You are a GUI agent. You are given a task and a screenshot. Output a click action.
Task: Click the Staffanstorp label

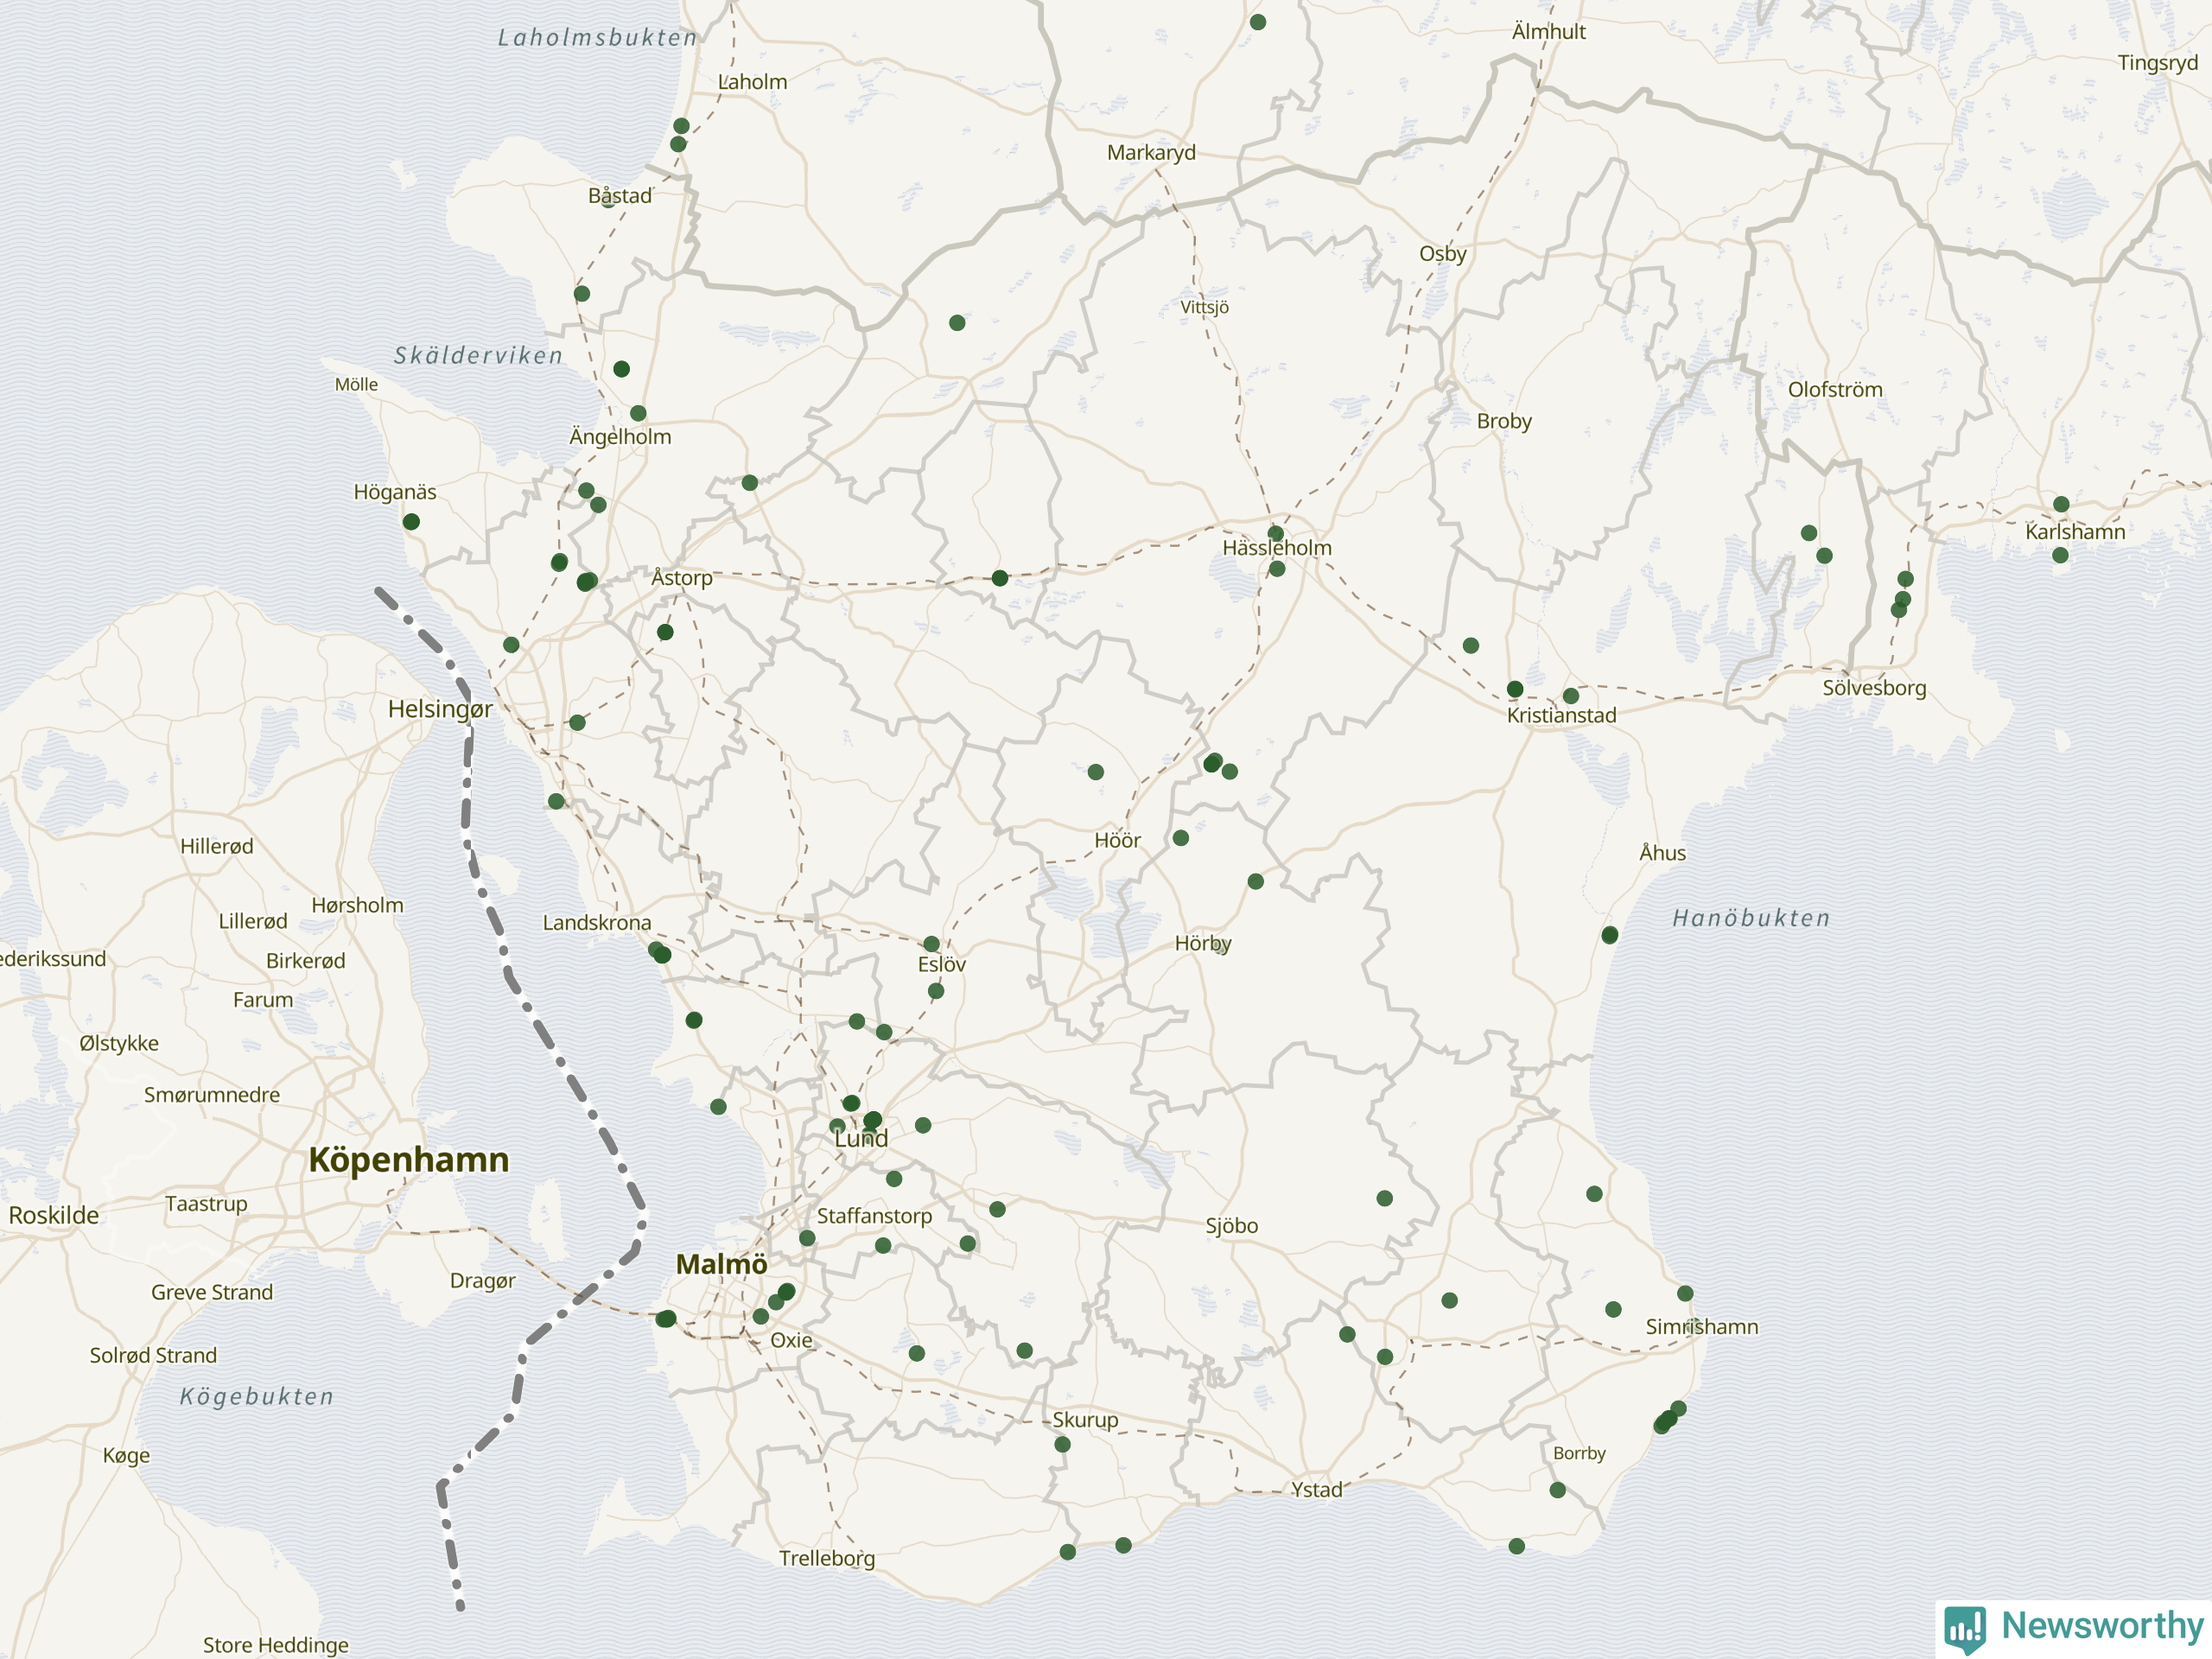(874, 1216)
